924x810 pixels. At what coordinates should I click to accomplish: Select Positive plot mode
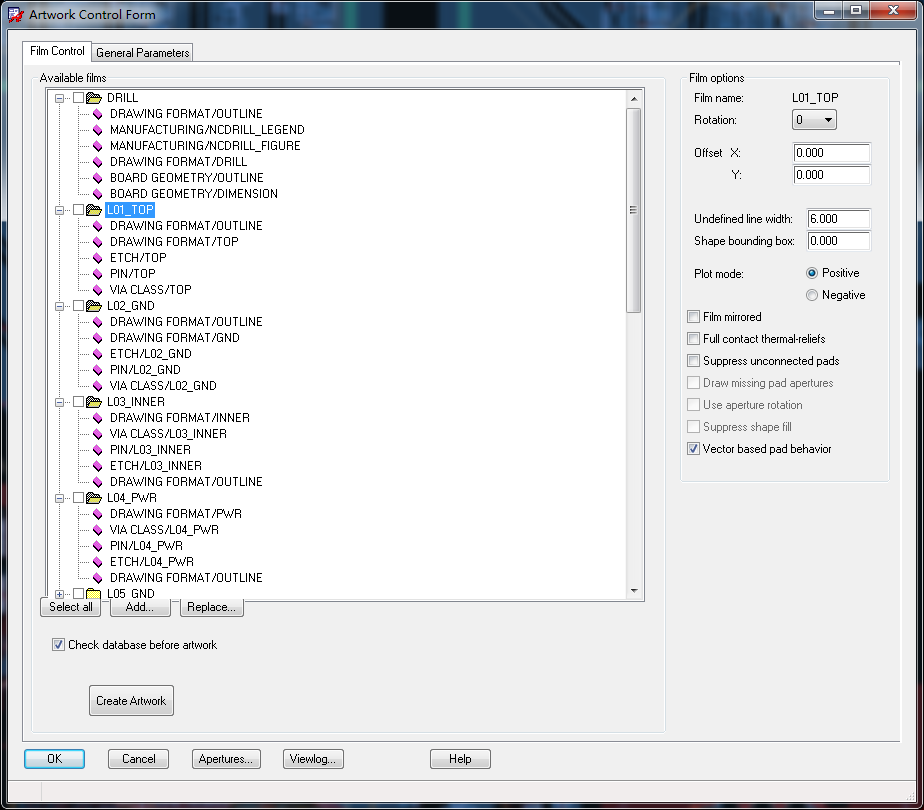click(x=812, y=273)
